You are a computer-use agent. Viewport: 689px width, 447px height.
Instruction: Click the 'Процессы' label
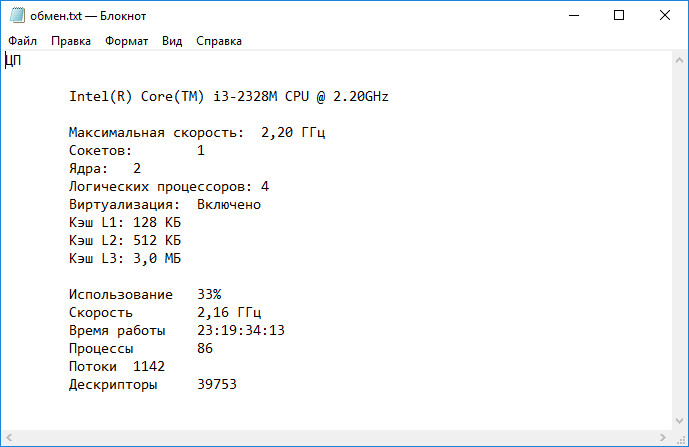point(101,349)
